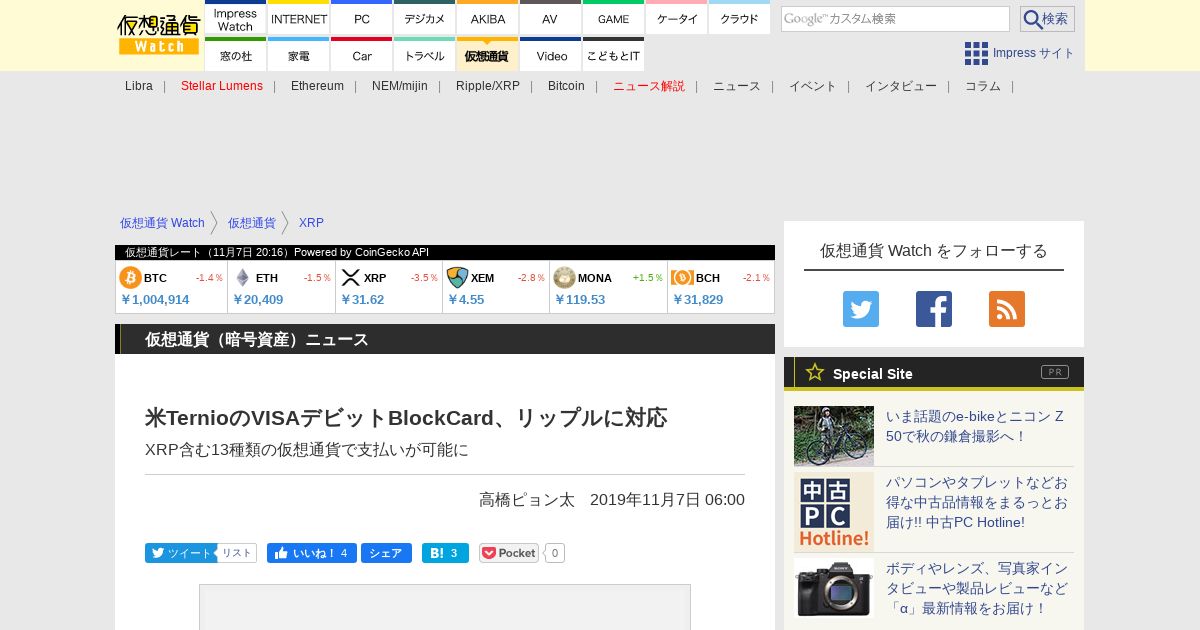
Task: Open the 中古PC Hotline! article link
Action: (x=977, y=502)
